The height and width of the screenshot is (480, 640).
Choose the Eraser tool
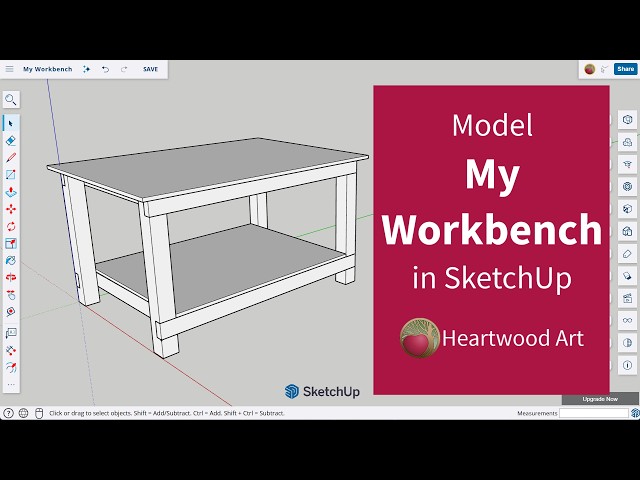11,140
